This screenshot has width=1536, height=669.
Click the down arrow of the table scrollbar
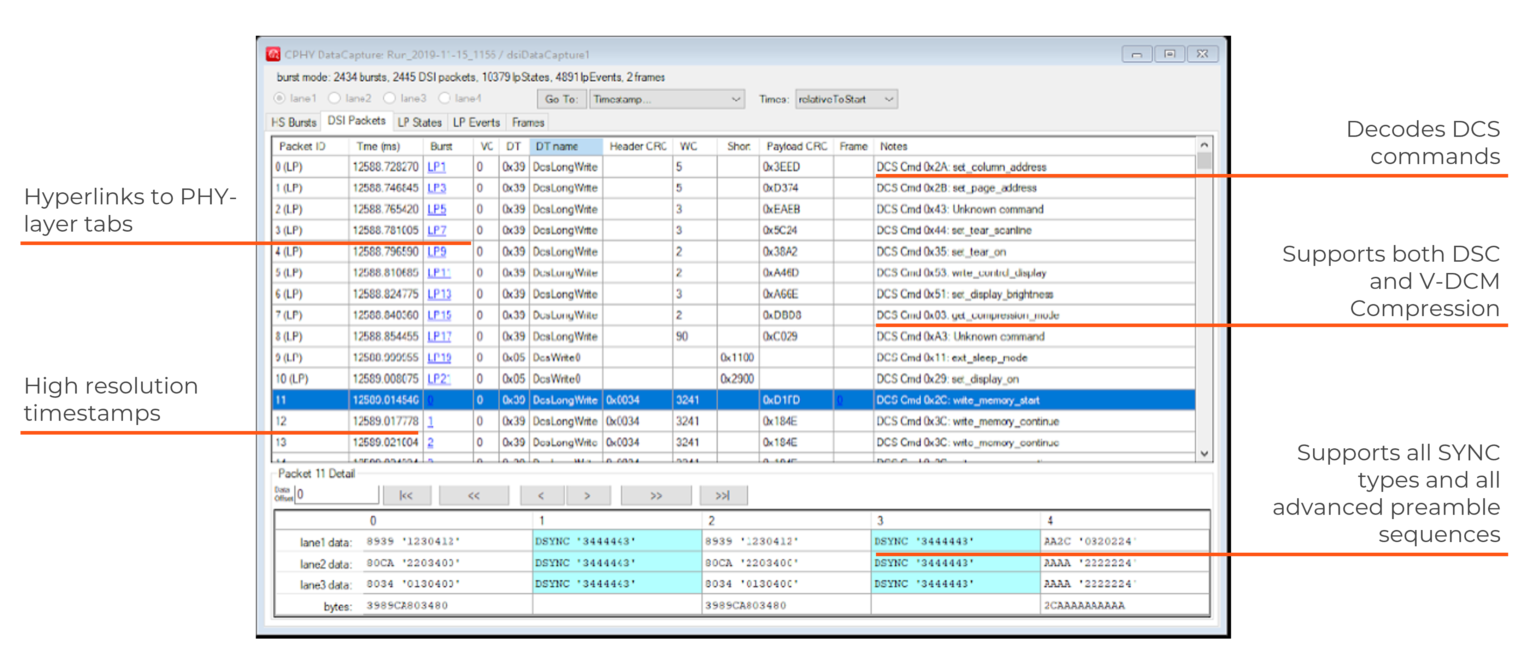[x=1204, y=453]
